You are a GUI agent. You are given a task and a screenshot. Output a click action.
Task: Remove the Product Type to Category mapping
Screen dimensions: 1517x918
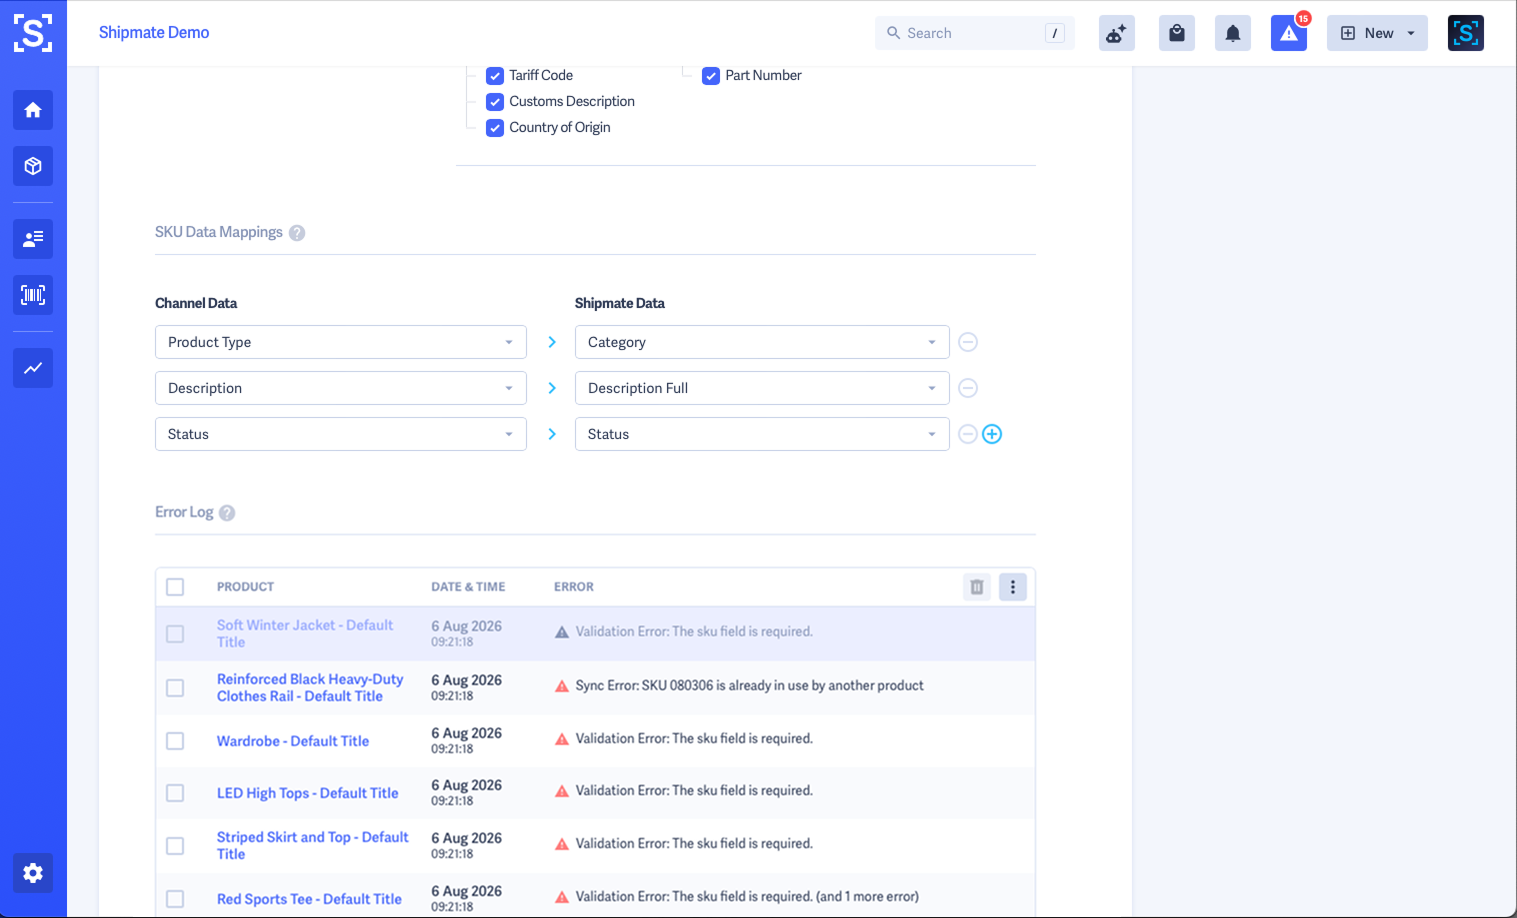click(968, 342)
